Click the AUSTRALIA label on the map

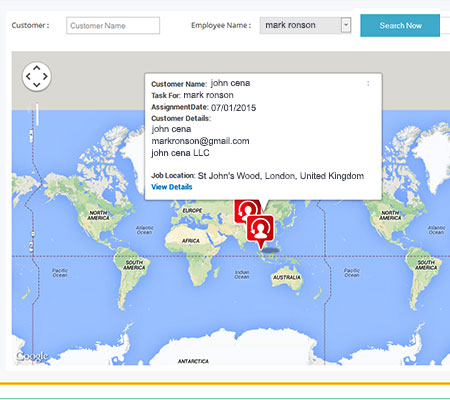click(287, 277)
